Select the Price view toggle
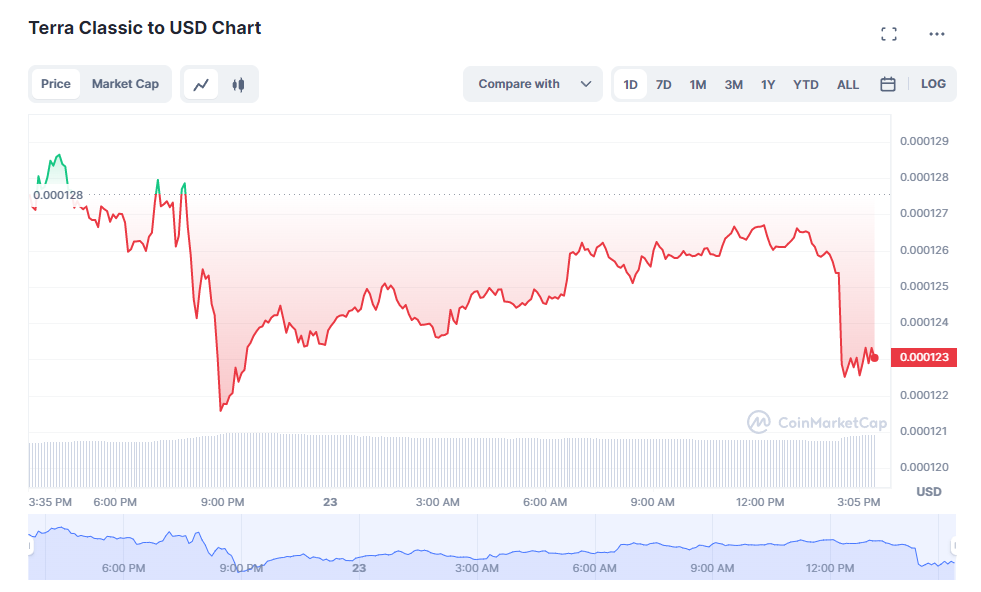Screen dimensions: 981x592 point(56,85)
